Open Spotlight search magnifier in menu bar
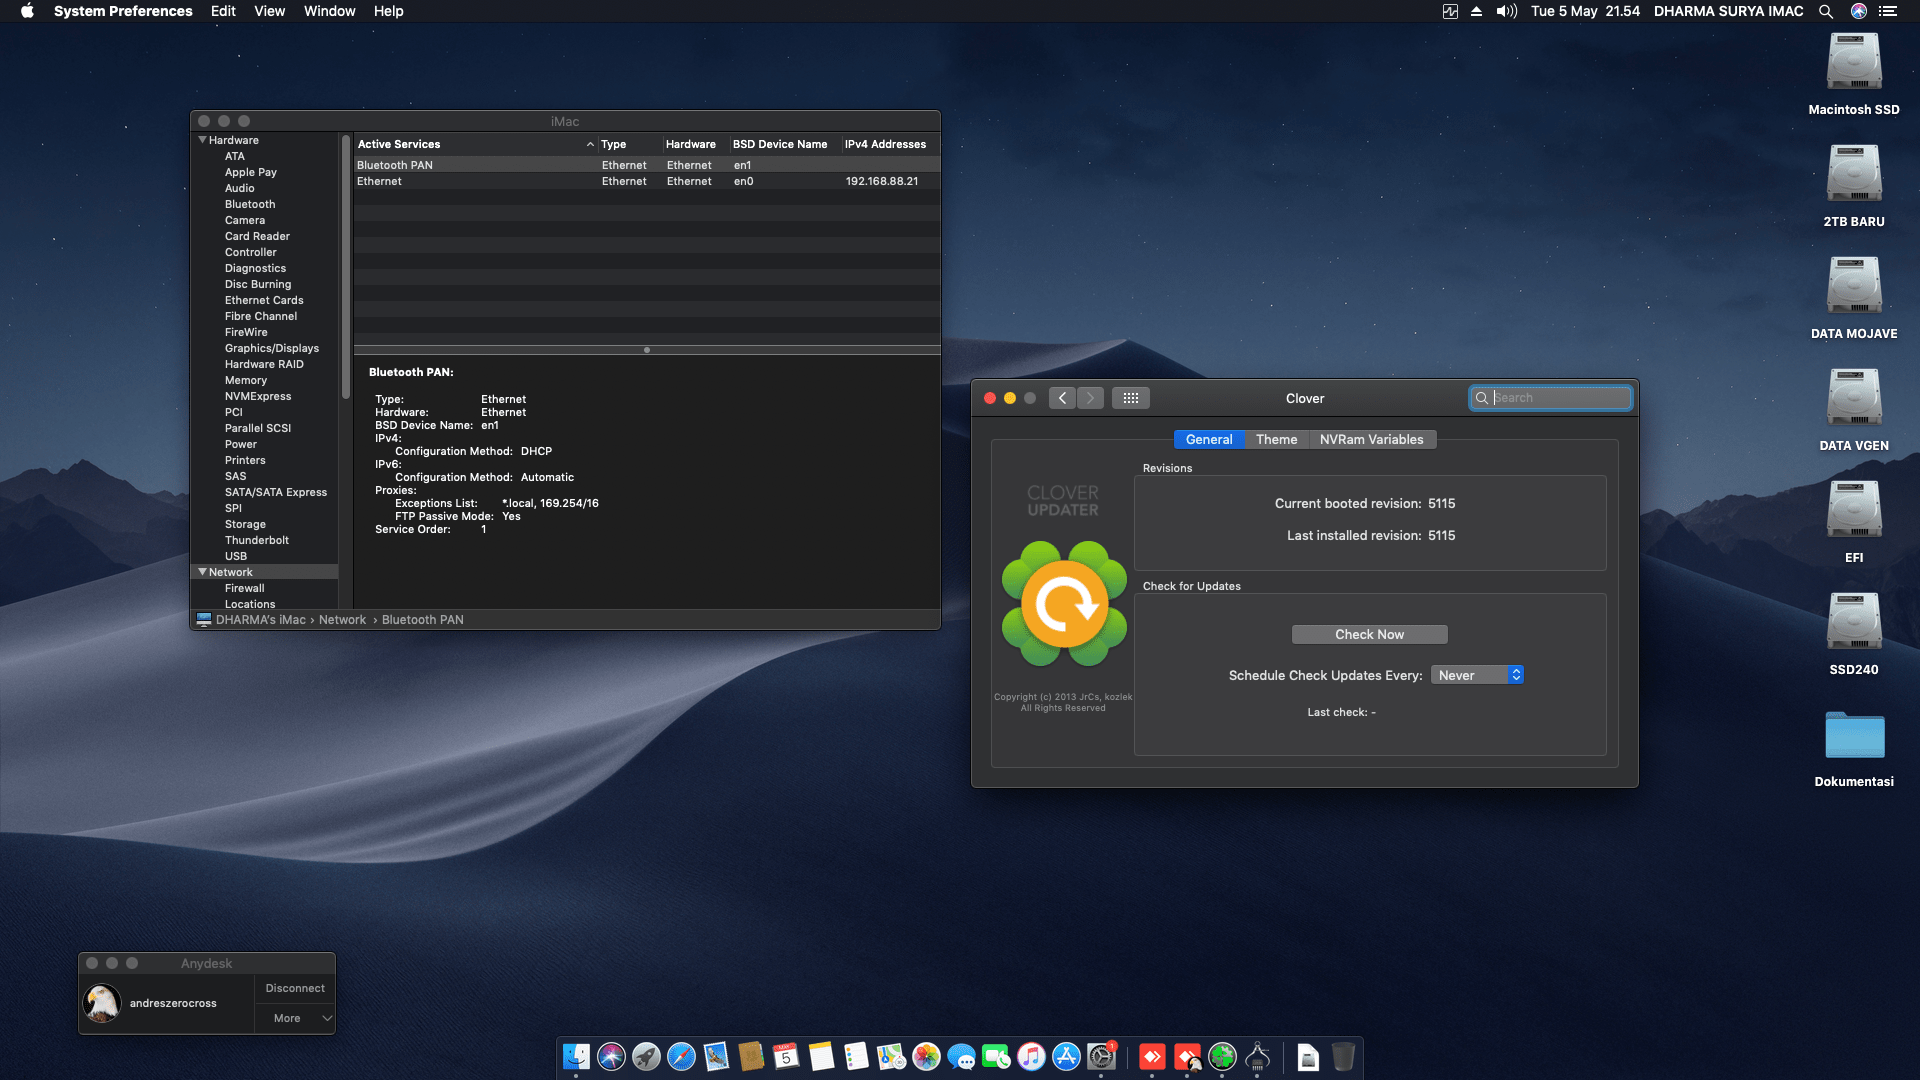The image size is (1920, 1080). [x=1825, y=11]
